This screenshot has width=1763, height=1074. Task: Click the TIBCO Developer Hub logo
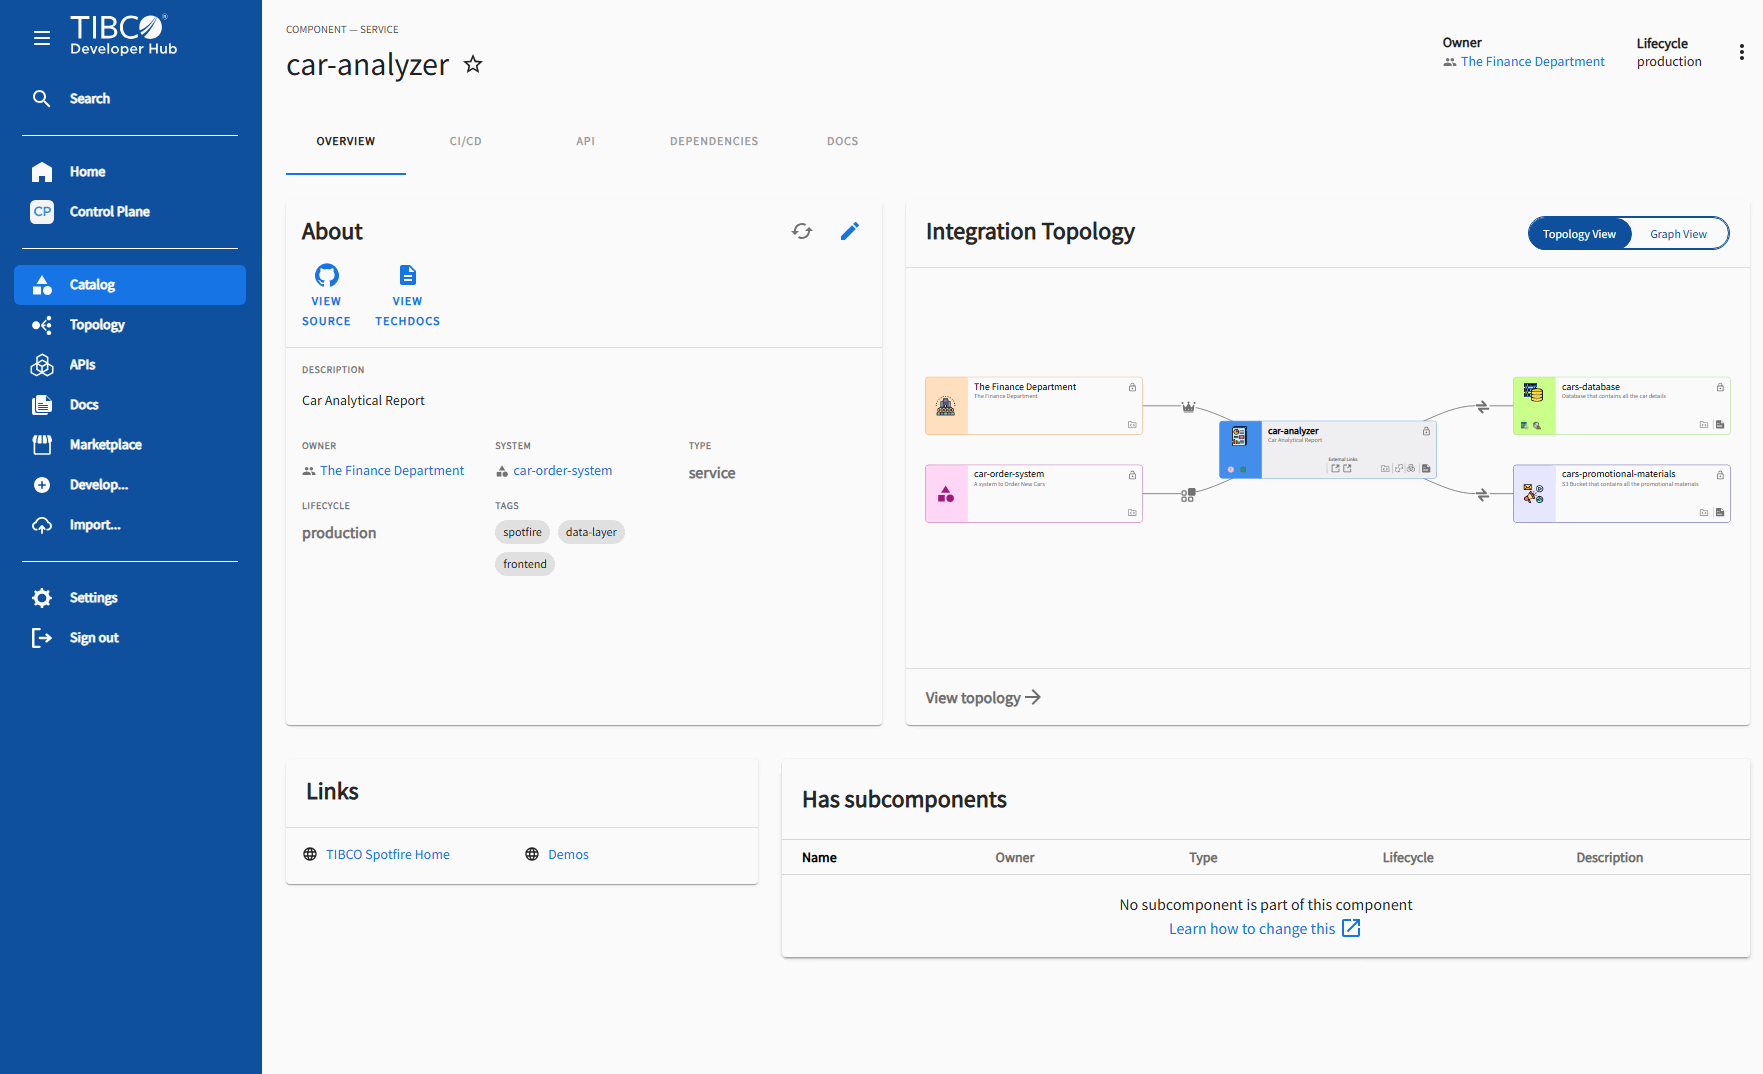[123, 36]
